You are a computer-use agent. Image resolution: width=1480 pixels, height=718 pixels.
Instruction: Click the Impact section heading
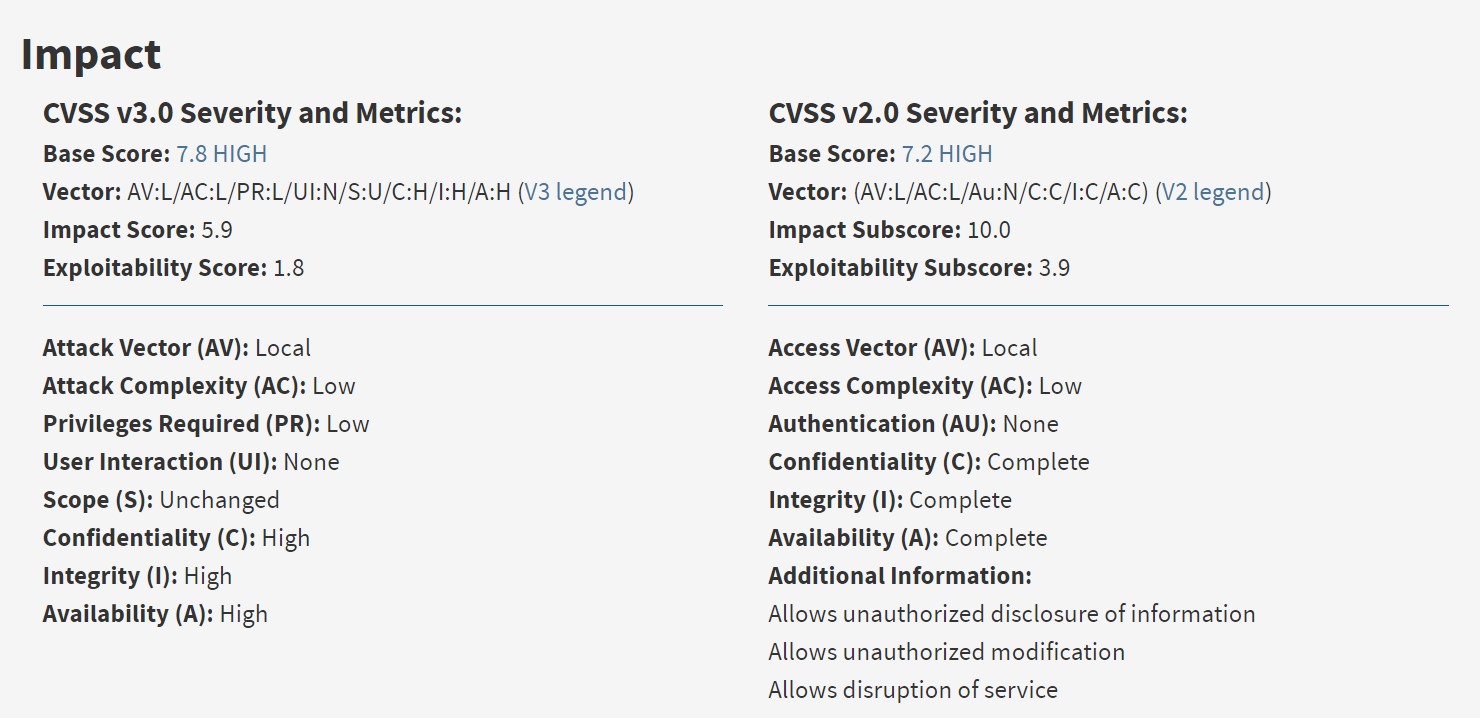[x=91, y=54]
